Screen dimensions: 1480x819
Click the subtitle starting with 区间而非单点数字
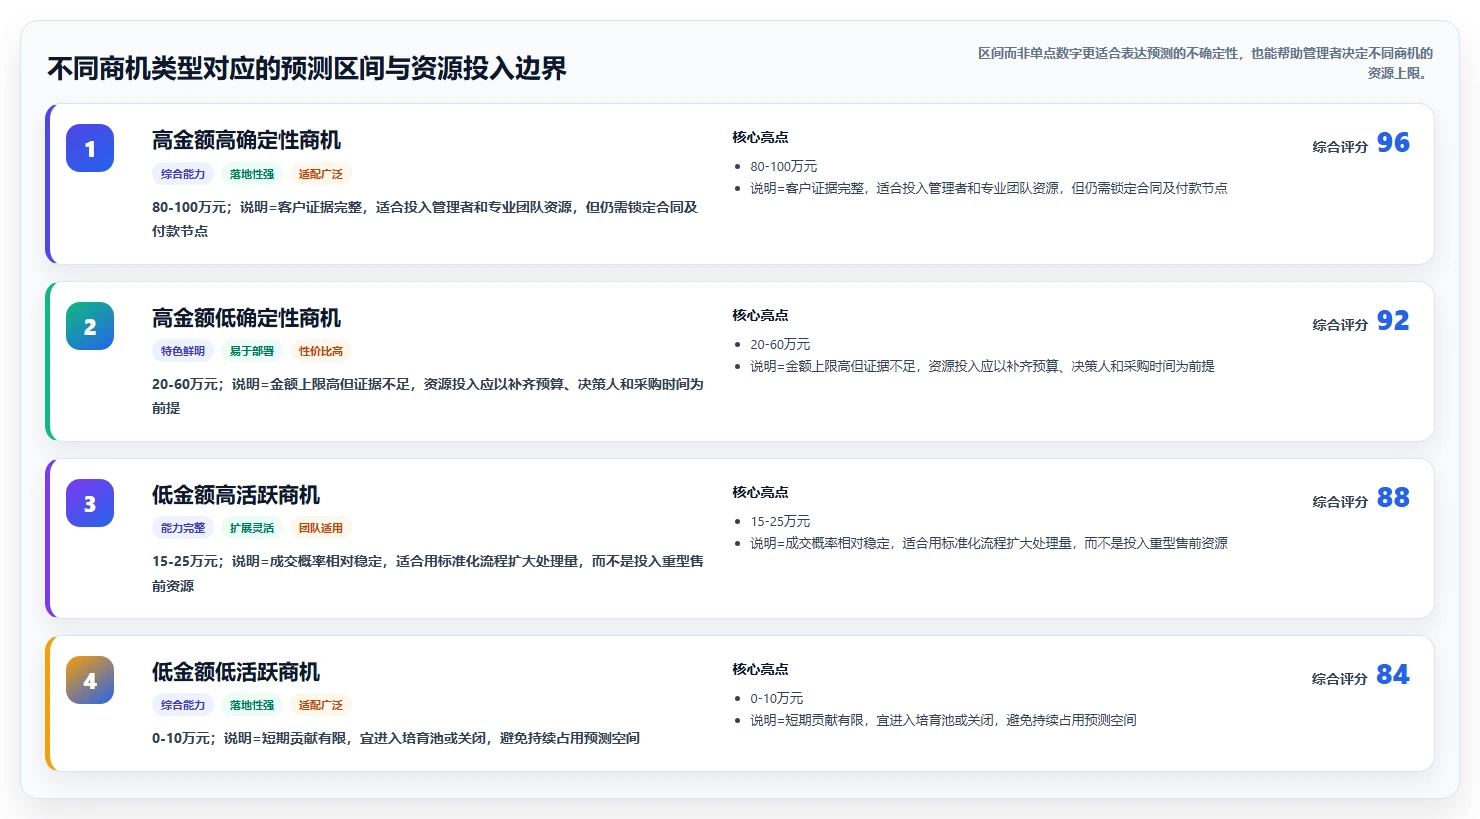[1204, 63]
